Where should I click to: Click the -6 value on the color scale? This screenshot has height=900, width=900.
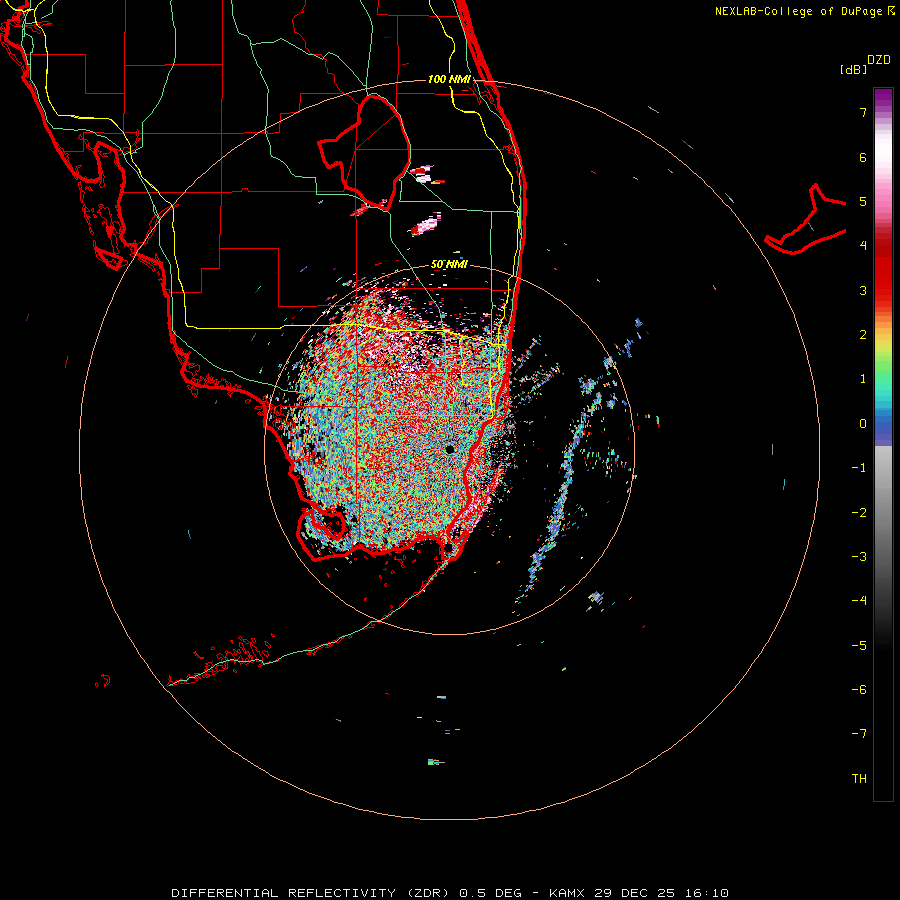(859, 690)
